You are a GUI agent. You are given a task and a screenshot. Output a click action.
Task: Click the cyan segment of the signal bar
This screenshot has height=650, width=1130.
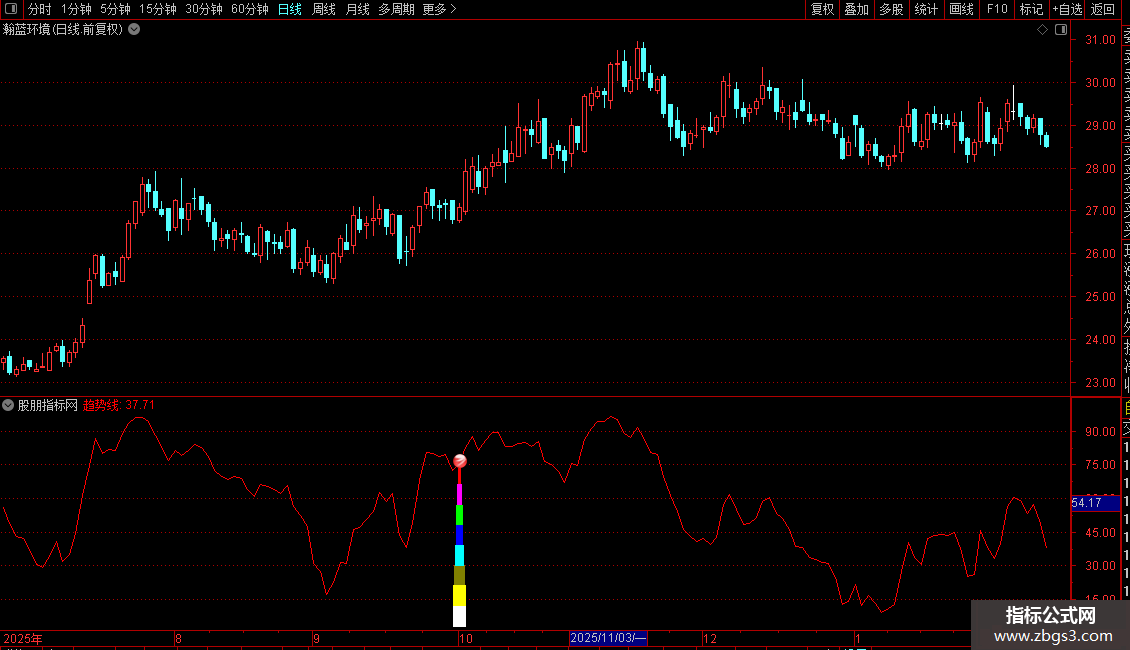[460, 555]
